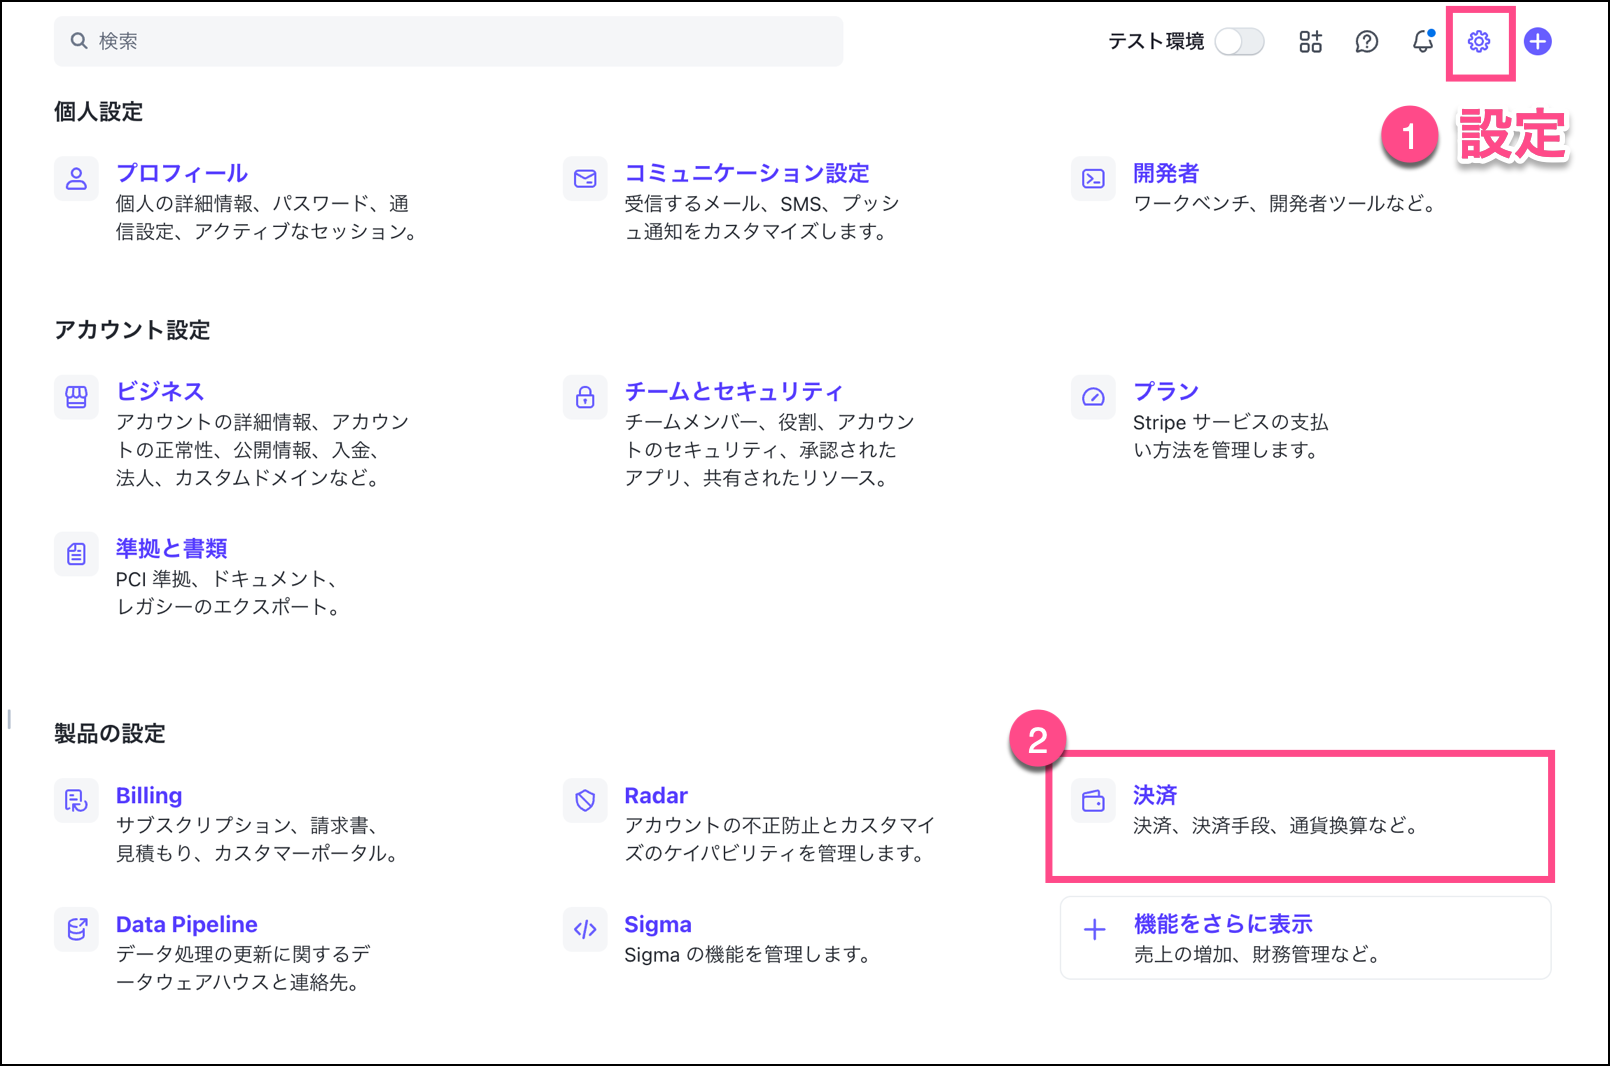Open Data Pipeline settings link
This screenshot has width=1610, height=1066.
[x=186, y=924]
